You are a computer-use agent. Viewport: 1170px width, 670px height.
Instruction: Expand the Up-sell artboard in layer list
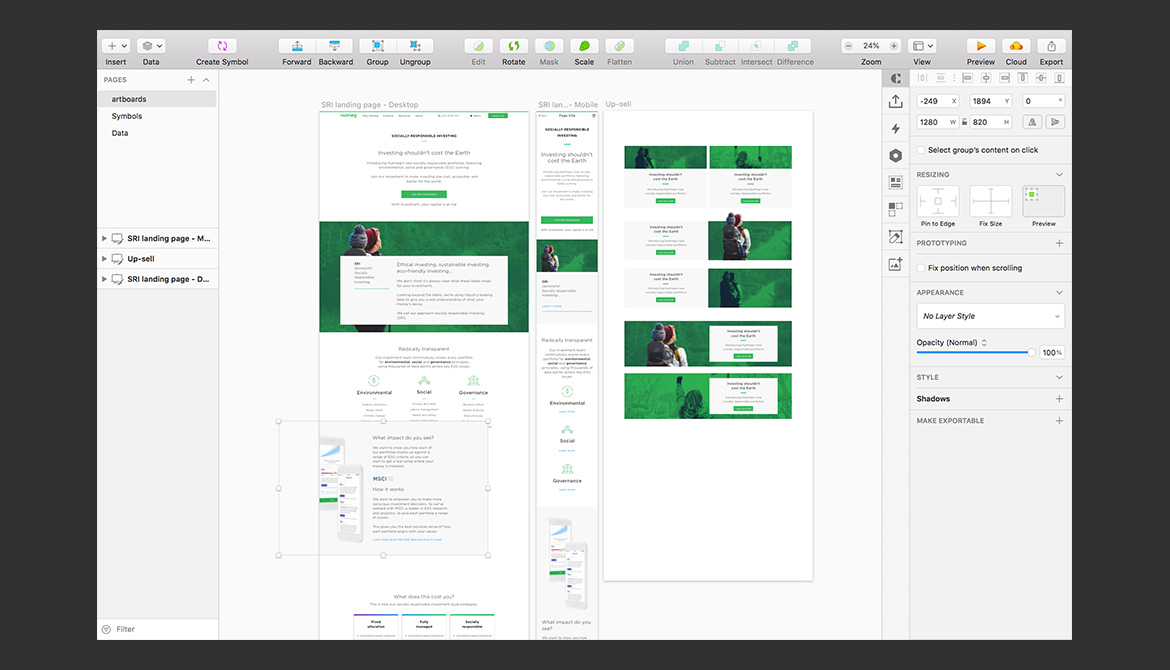104,259
